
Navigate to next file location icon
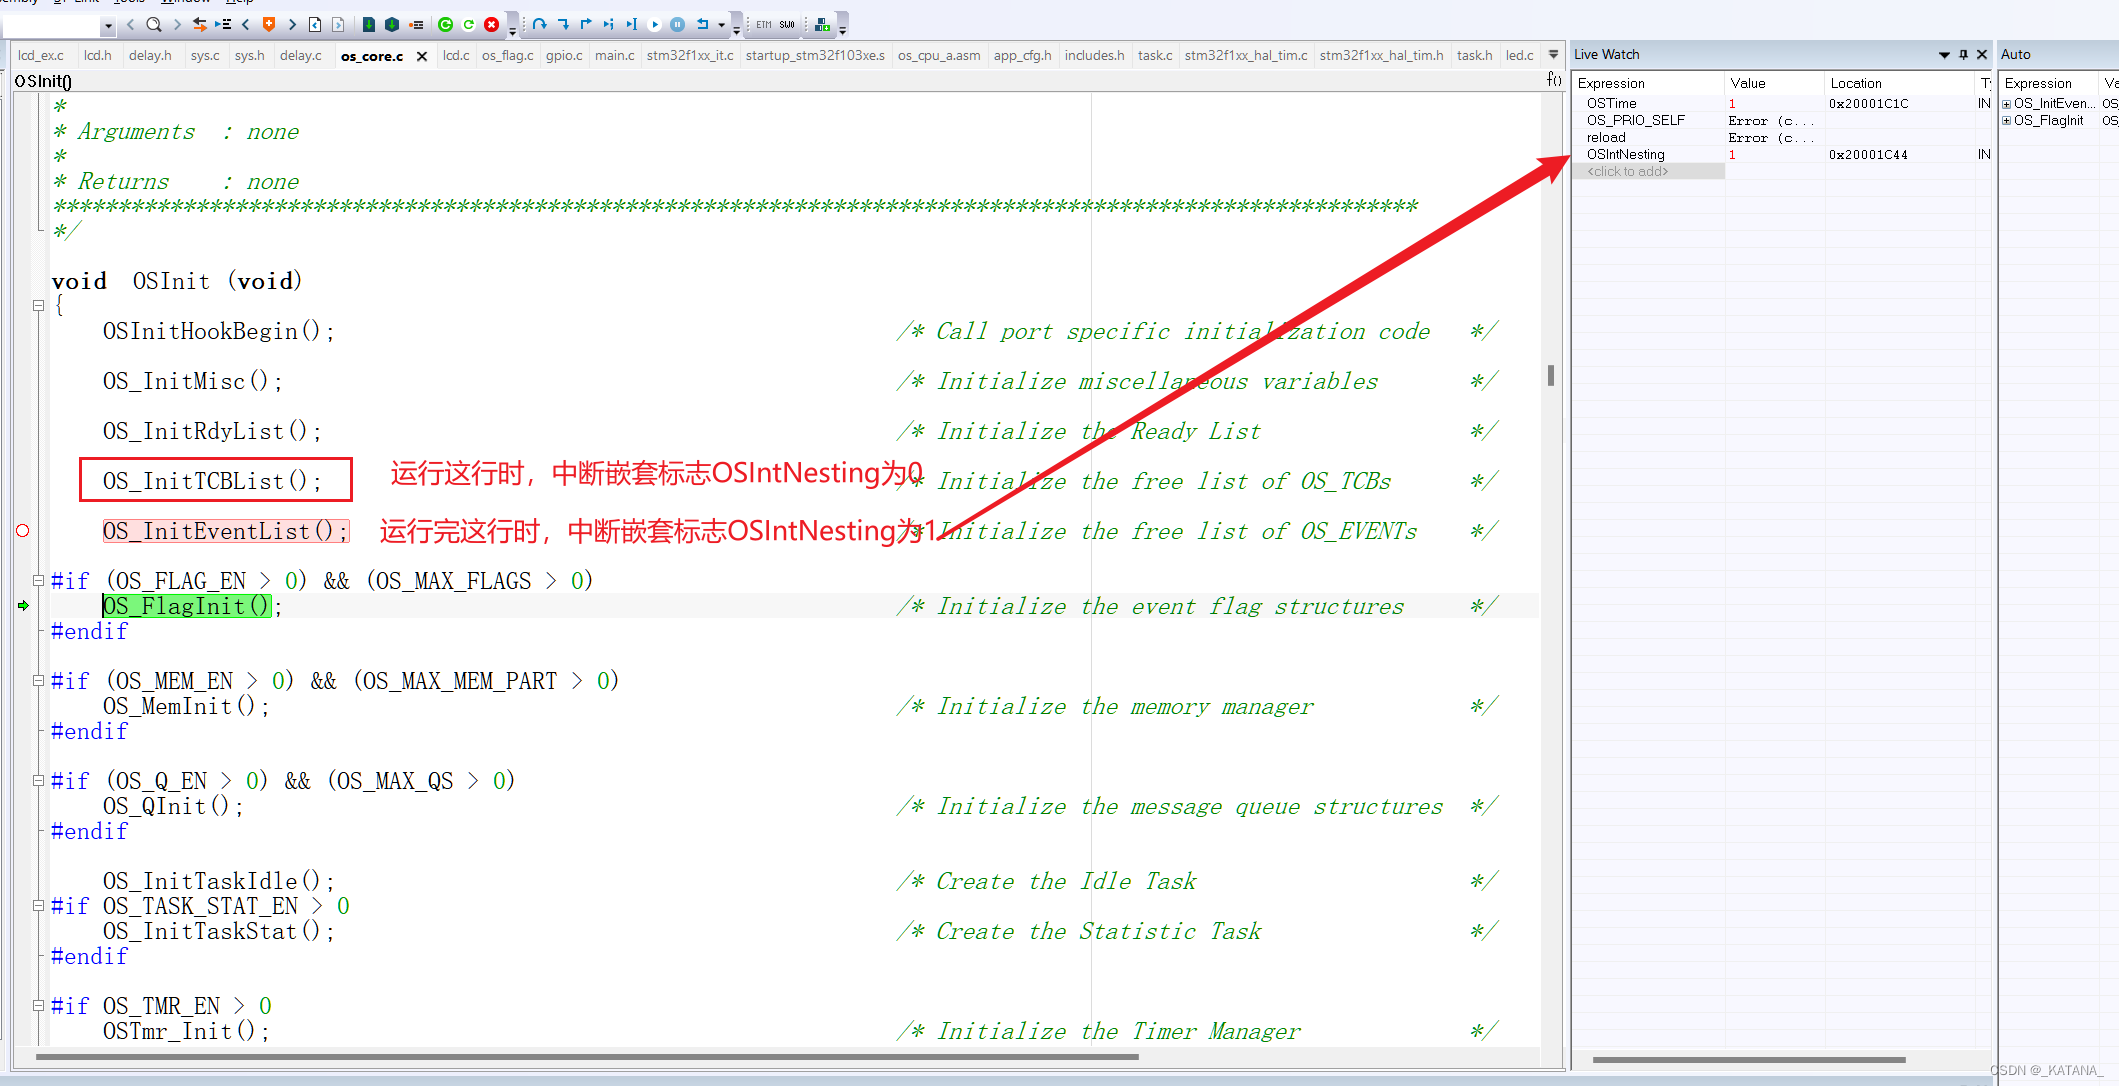point(338,24)
